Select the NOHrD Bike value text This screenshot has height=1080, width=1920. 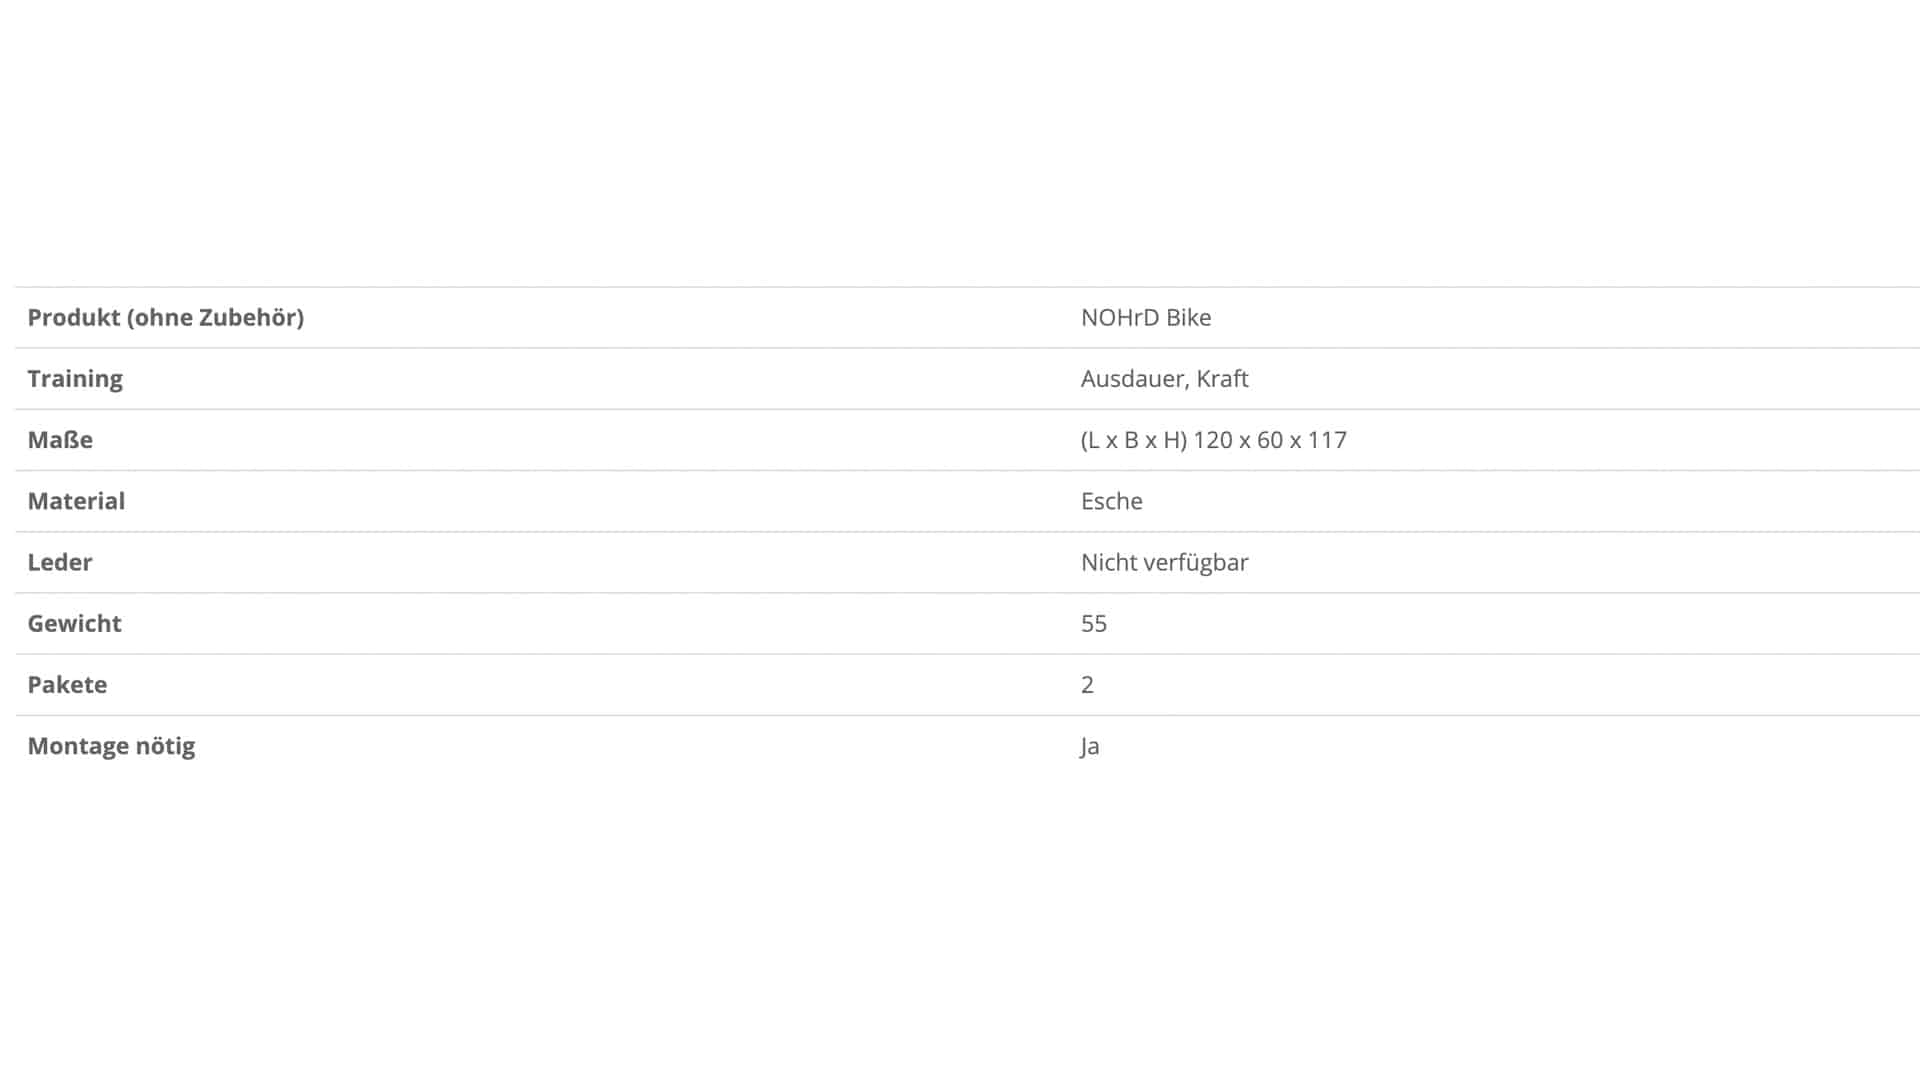point(1146,318)
